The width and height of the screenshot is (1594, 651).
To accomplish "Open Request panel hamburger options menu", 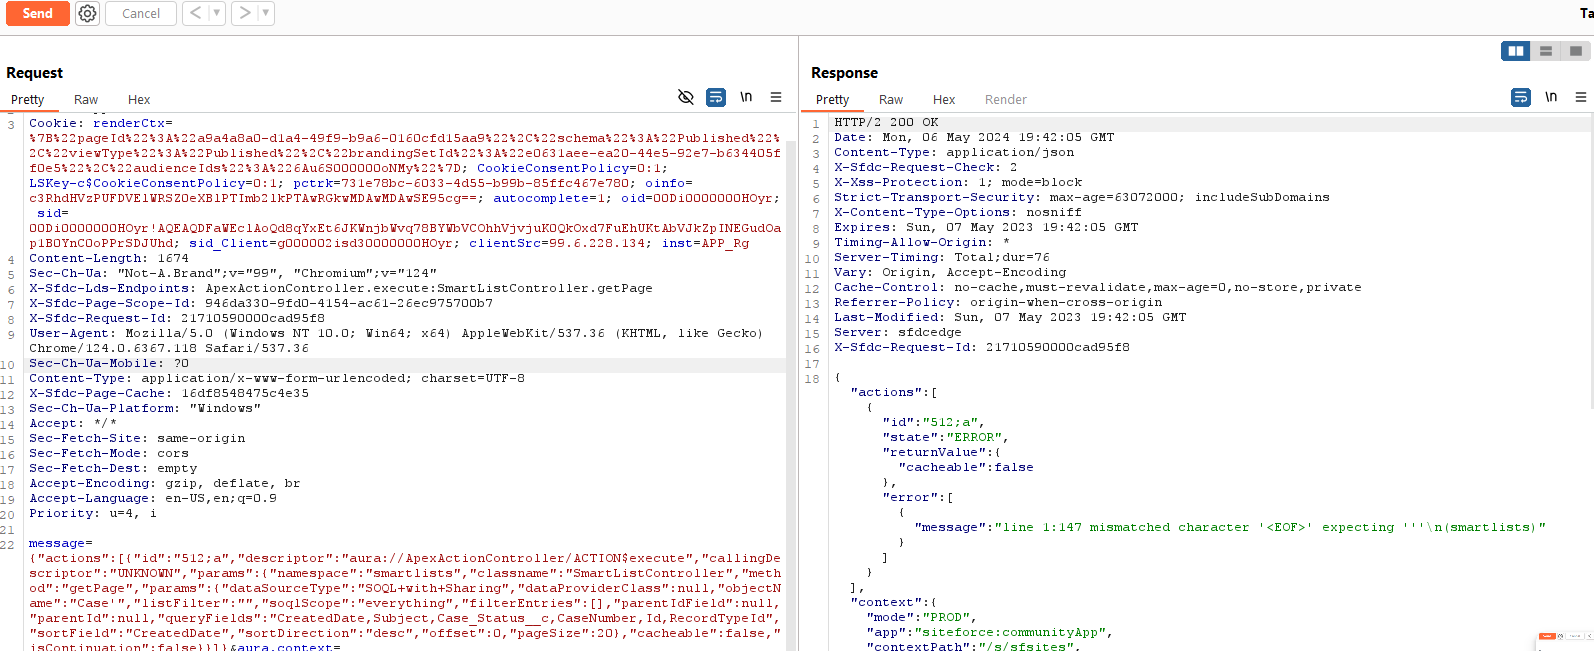I will pos(776,97).
